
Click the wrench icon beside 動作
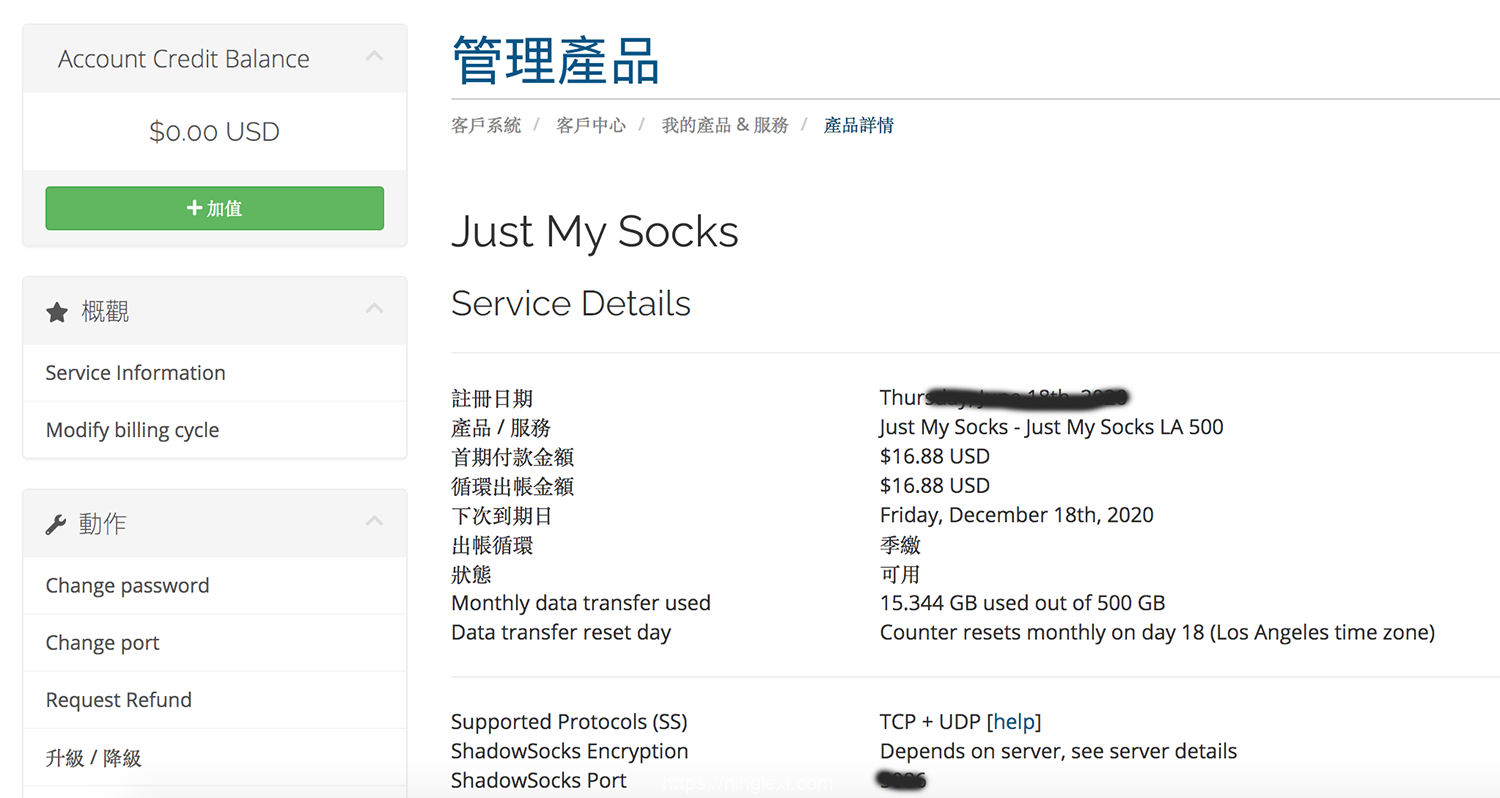(x=56, y=524)
